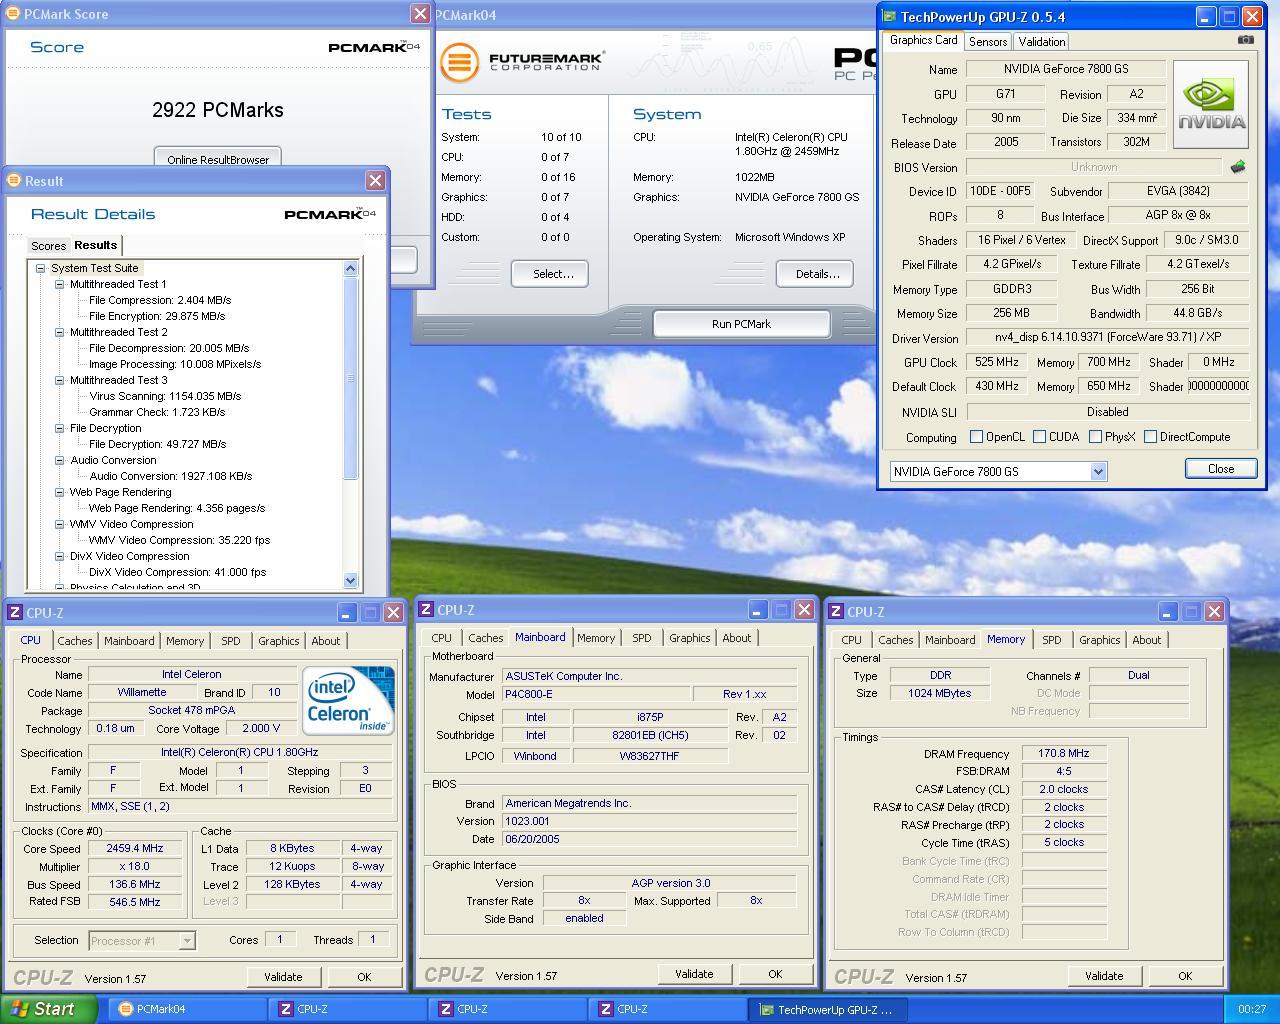Click Validate in the processor CPU-Z window
The height and width of the screenshot is (1024, 1280).
[x=283, y=977]
